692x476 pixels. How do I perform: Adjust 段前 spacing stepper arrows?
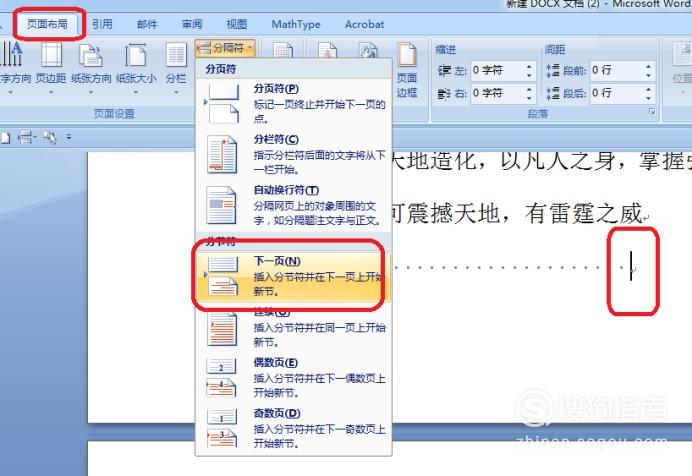tap(648, 70)
